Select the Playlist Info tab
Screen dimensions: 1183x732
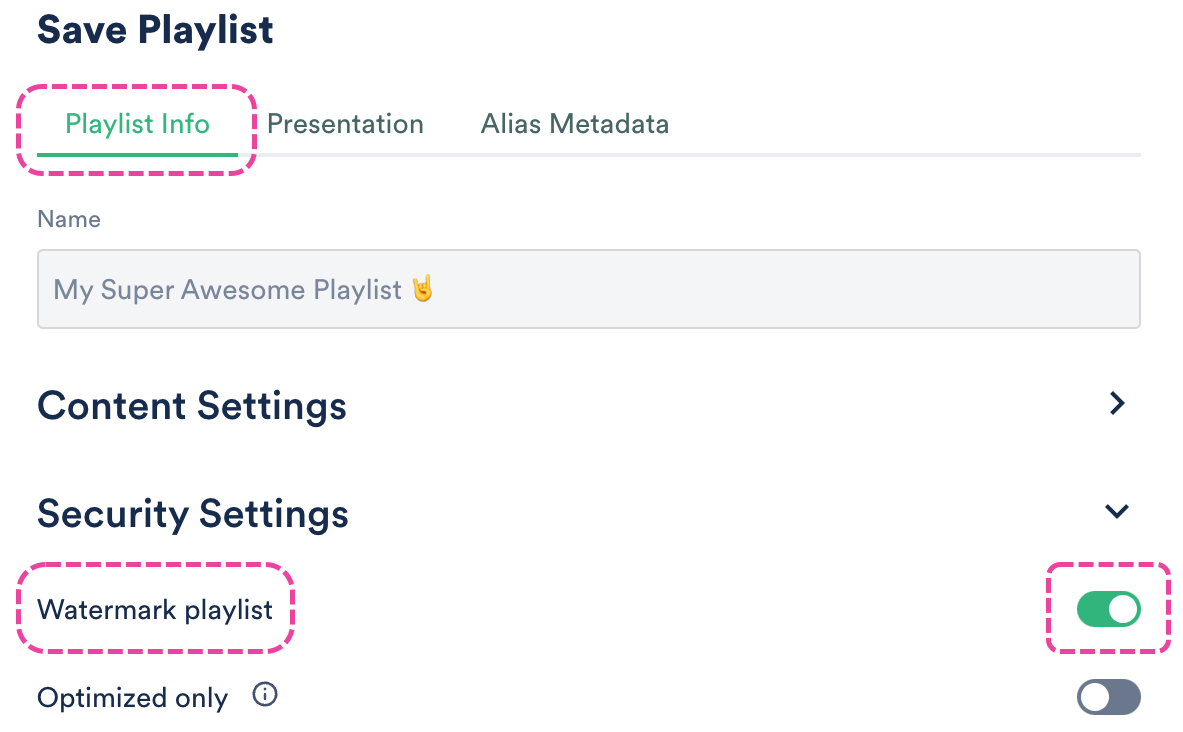137,124
